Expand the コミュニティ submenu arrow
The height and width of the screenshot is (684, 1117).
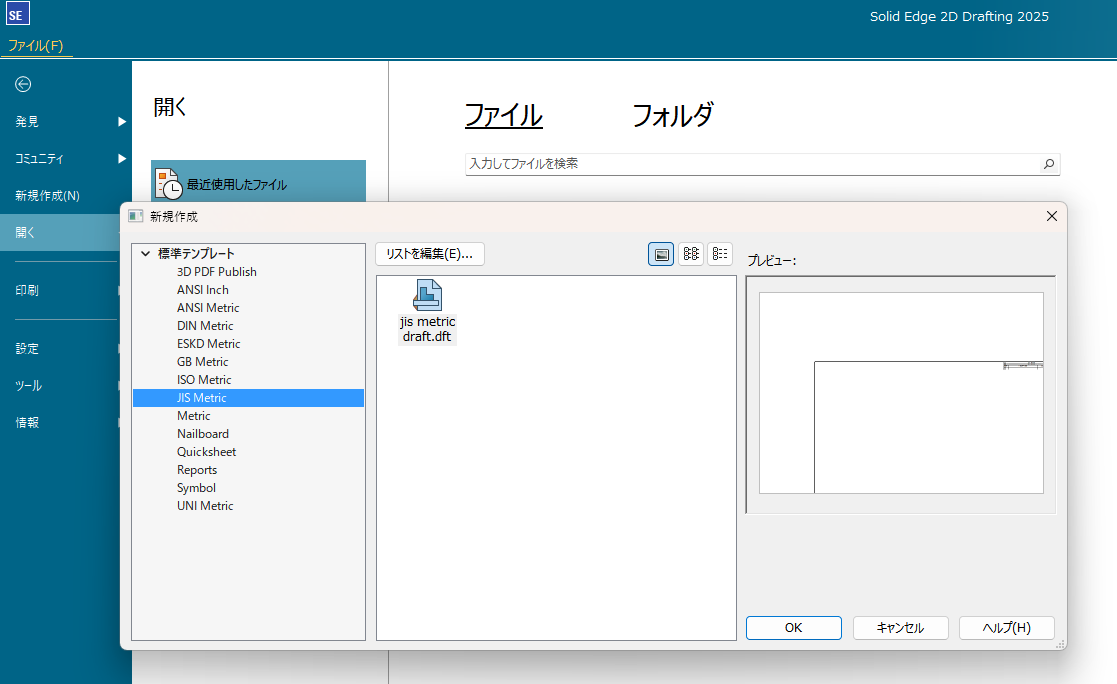122,159
